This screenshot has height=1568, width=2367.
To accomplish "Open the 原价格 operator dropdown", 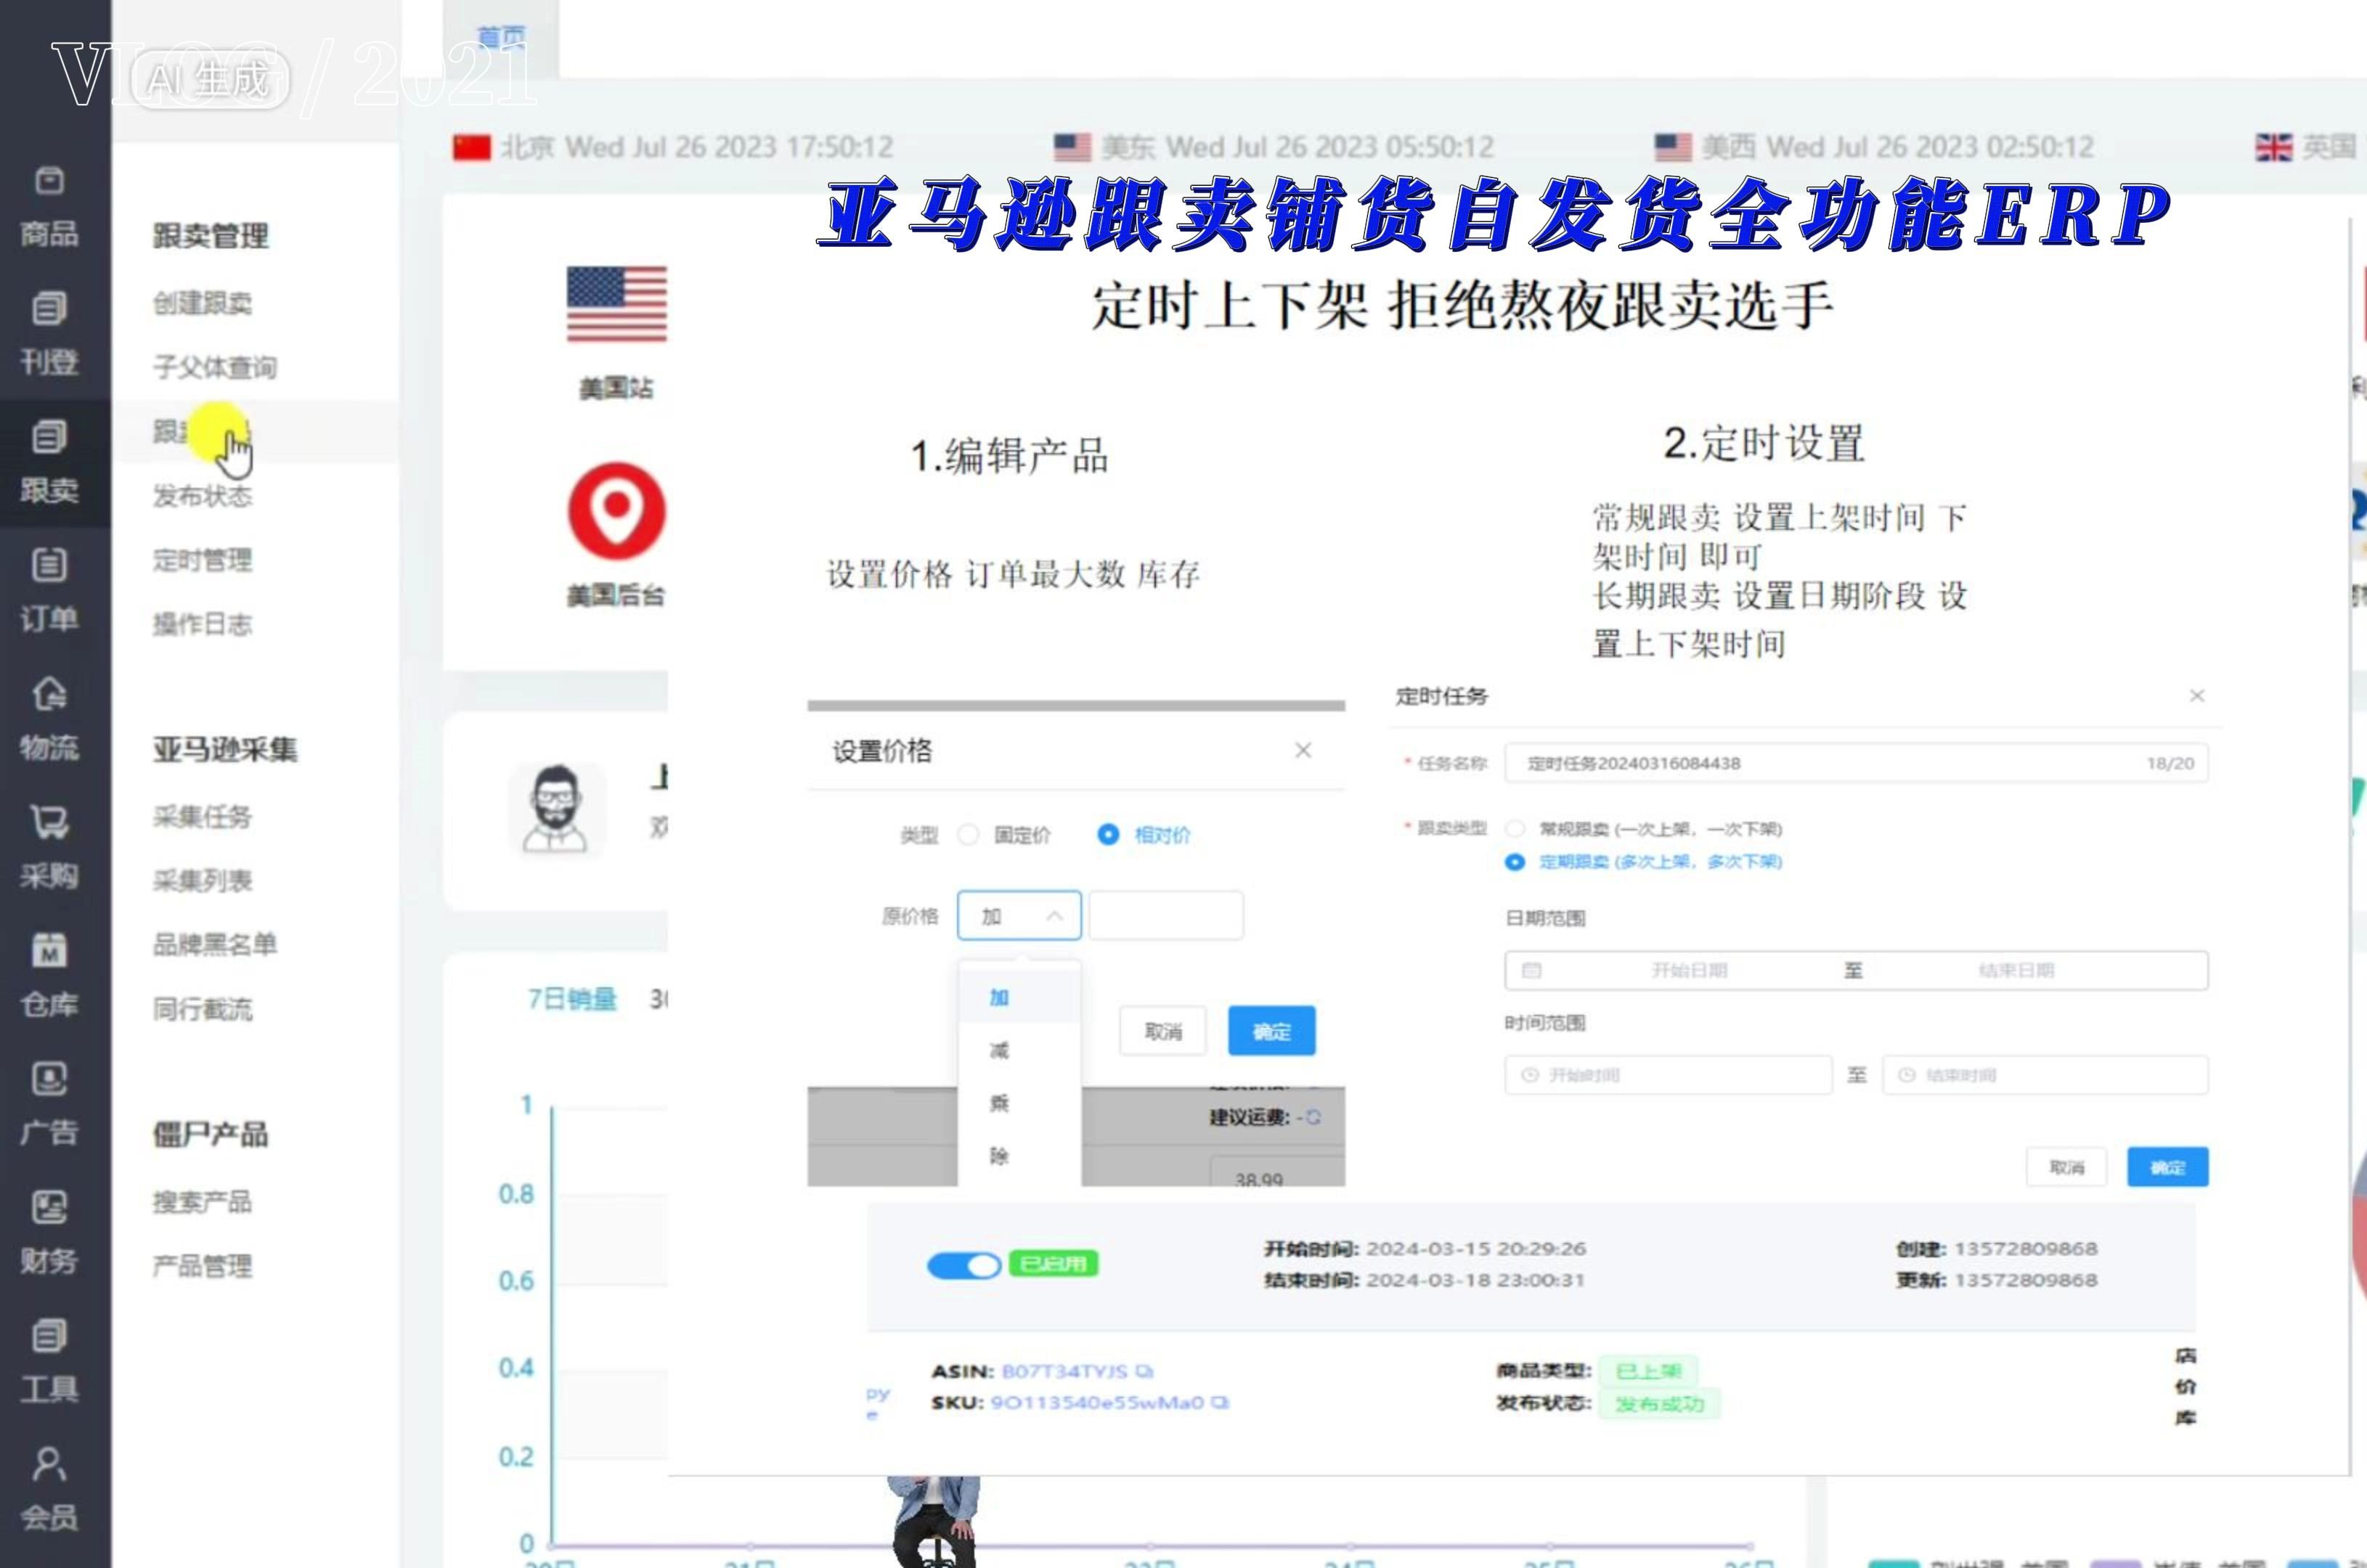I will pos(1019,915).
